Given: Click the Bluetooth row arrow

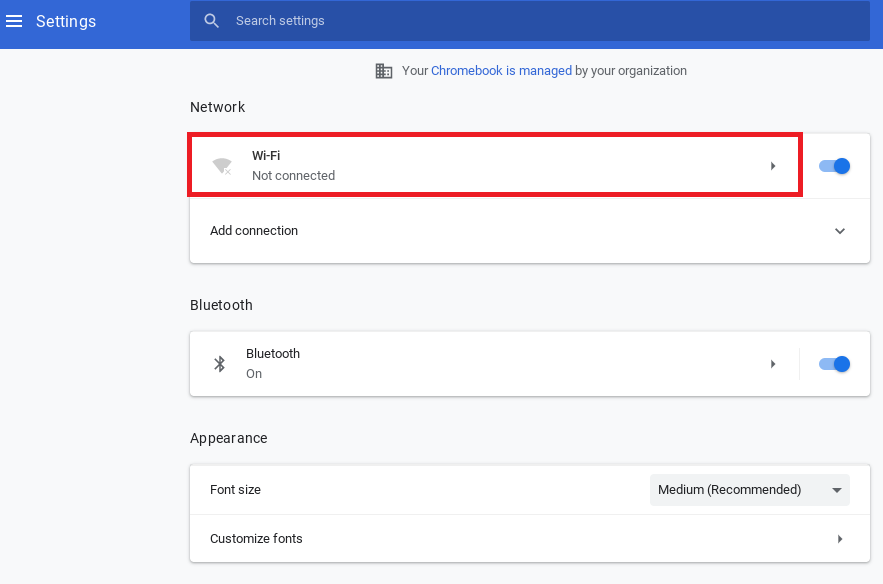Looking at the screenshot, I should [773, 364].
